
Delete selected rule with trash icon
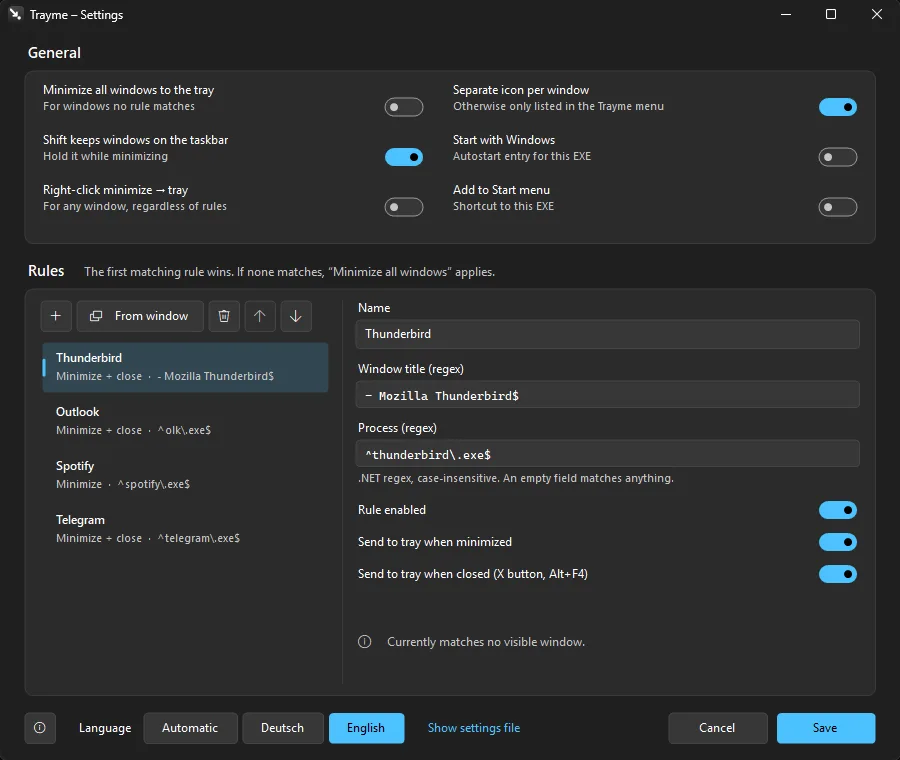pos(224,316)
